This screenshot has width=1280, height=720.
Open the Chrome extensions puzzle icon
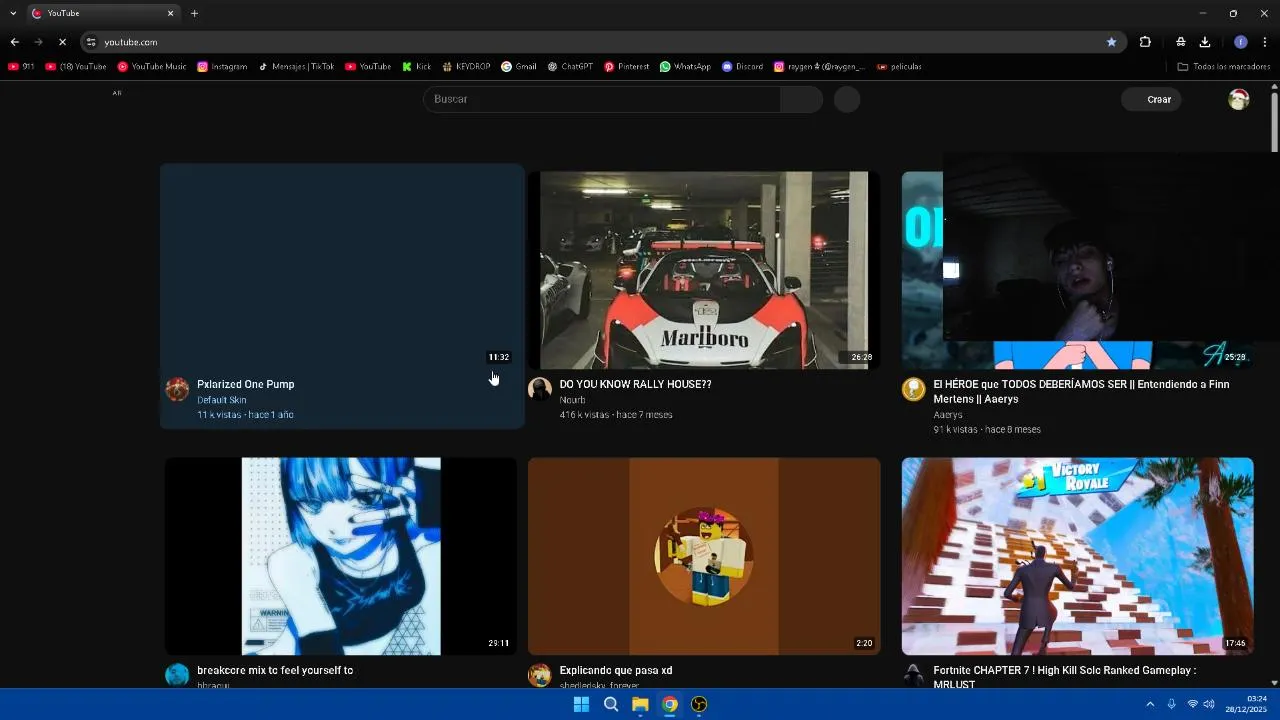coord(1145,42)
